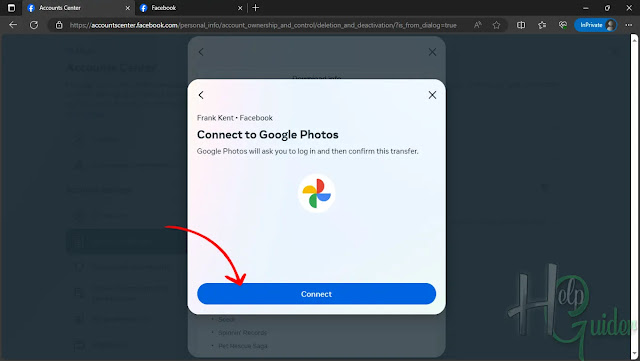The image size is (640, 361).
Task: Close the Accounts Center tab
Action: [x=128, y=8]
